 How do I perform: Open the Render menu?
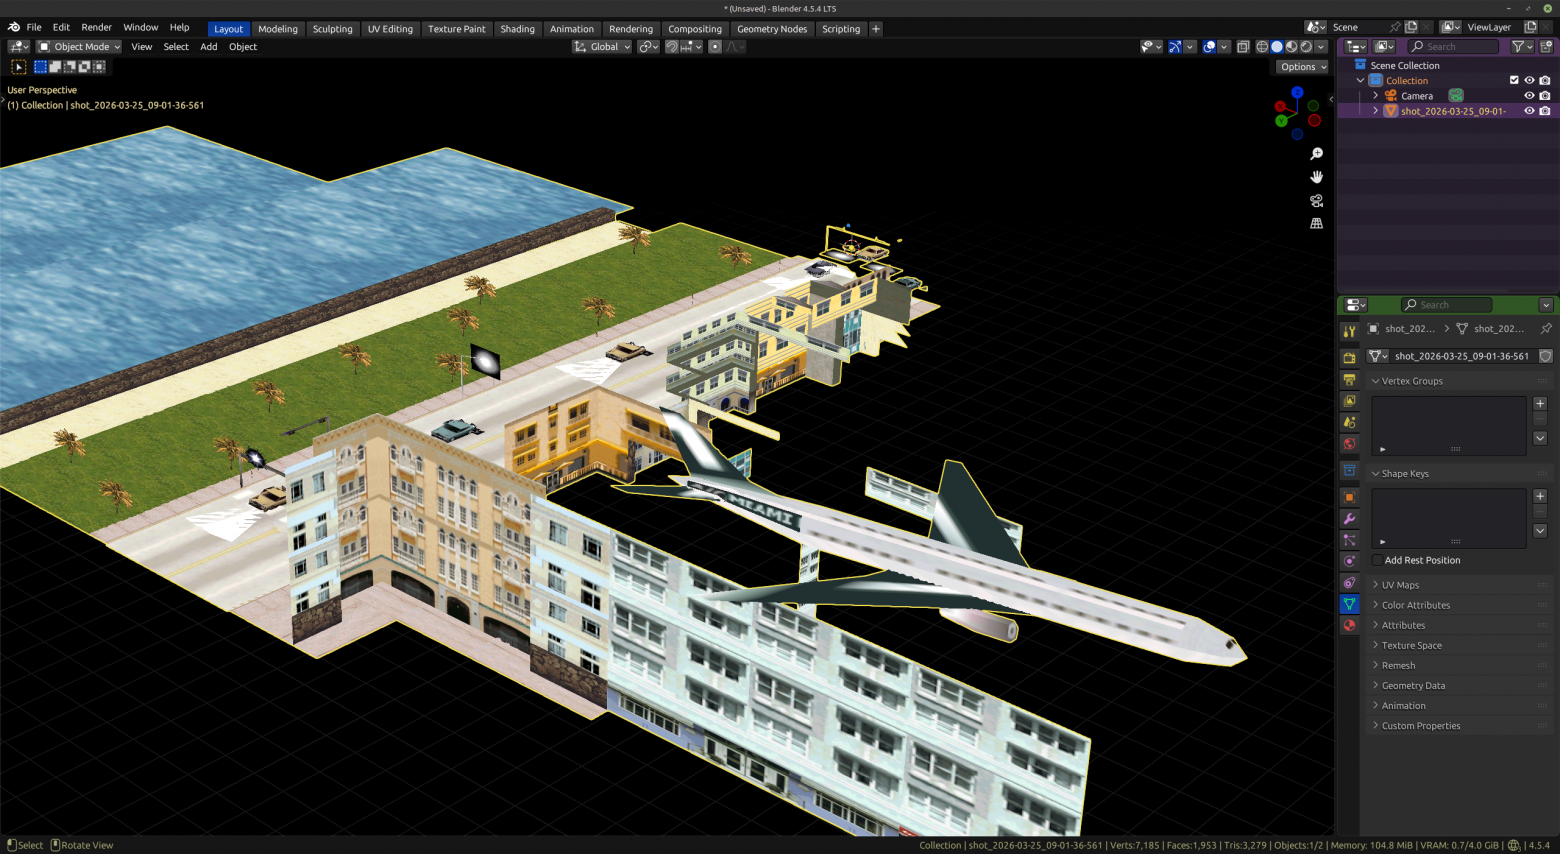(x=96, y=27)
